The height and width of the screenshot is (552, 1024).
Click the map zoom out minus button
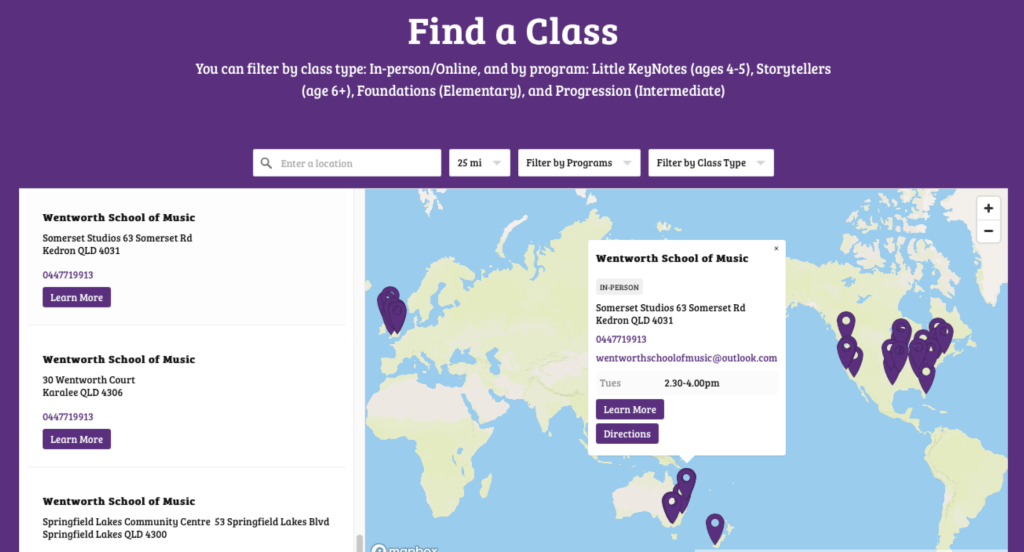988,231
